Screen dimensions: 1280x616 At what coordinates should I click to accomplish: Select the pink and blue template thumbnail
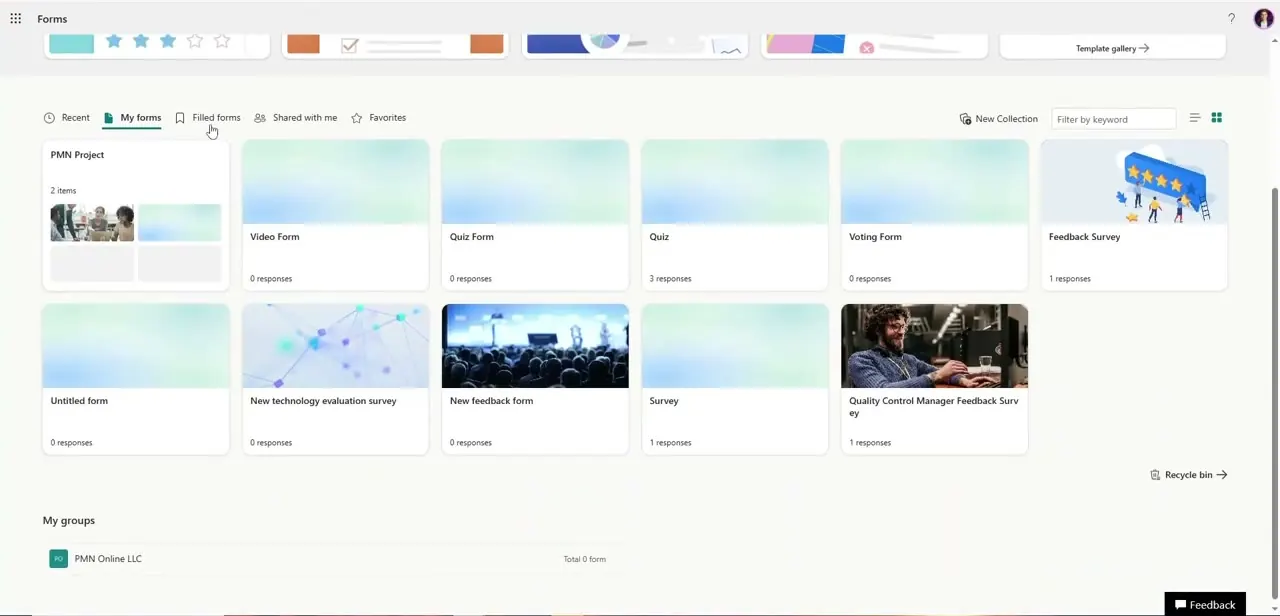[x=874, y=45]
